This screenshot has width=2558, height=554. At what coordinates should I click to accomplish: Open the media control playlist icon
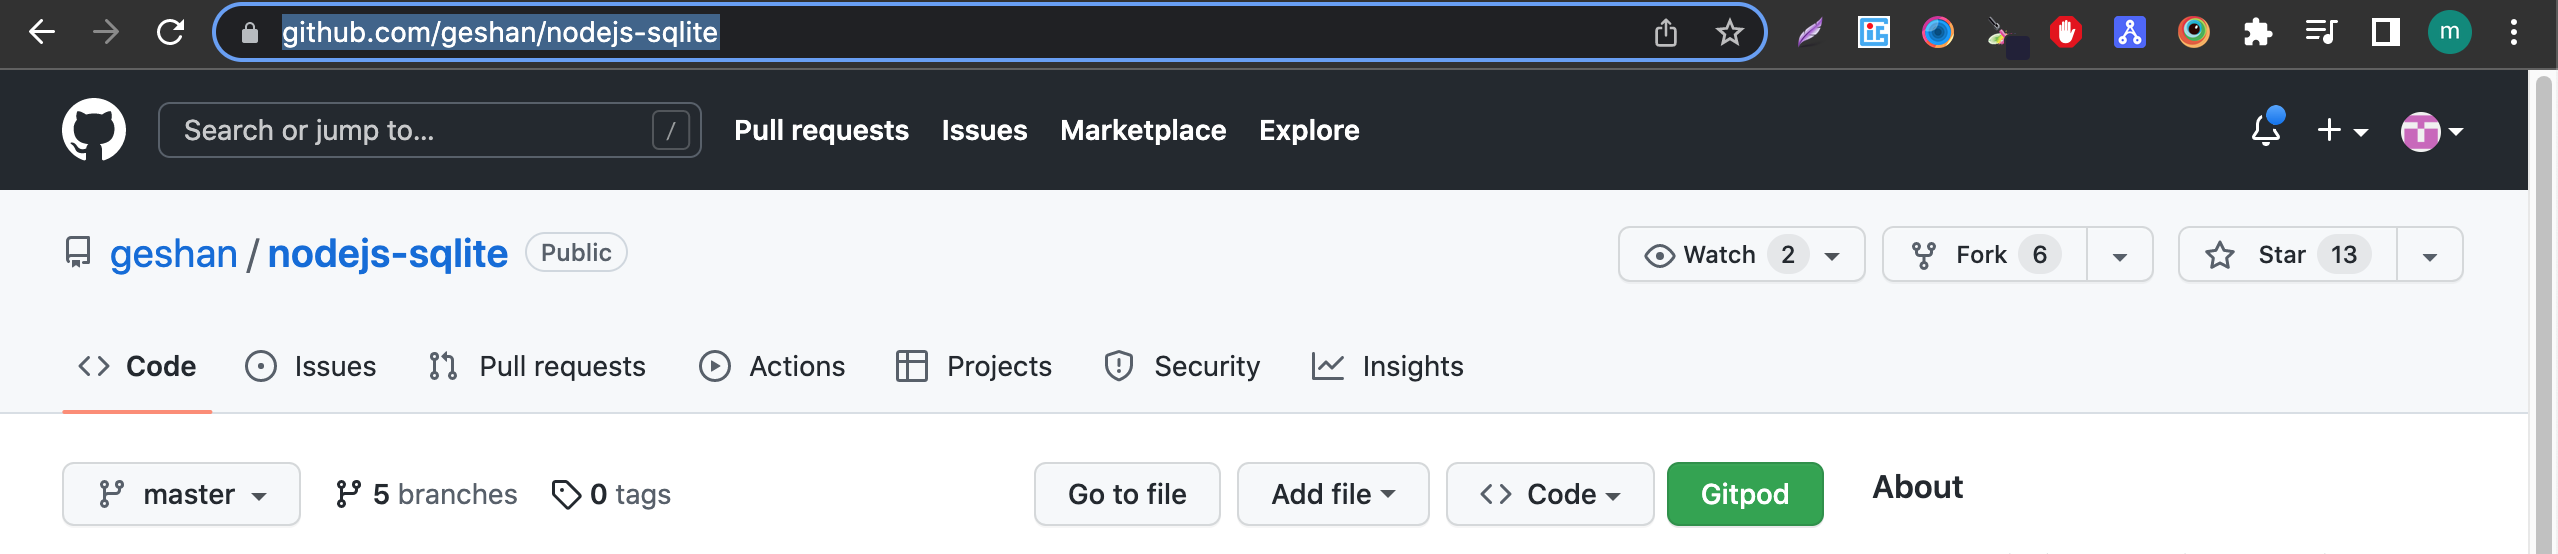coord(2321,33)
